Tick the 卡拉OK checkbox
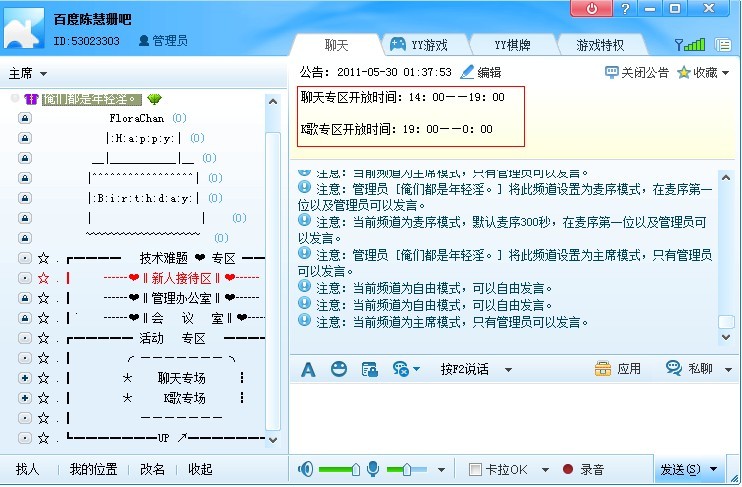742x487 pixels. pyautogui.click(x=475, y=469)
